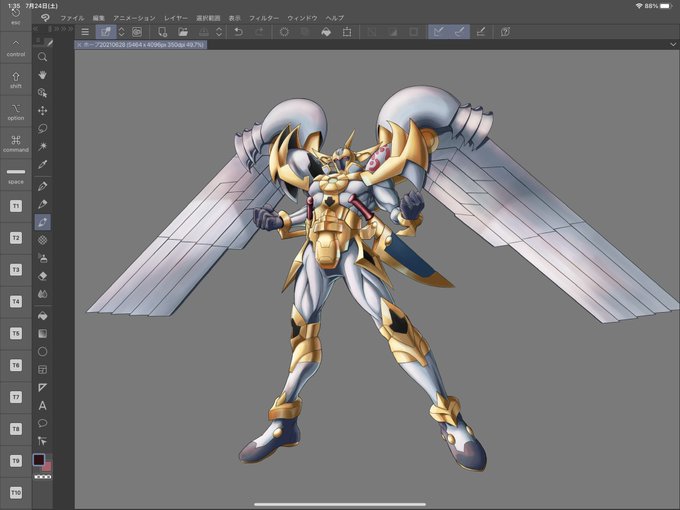Select the Frame border tool

pos(42,369)
